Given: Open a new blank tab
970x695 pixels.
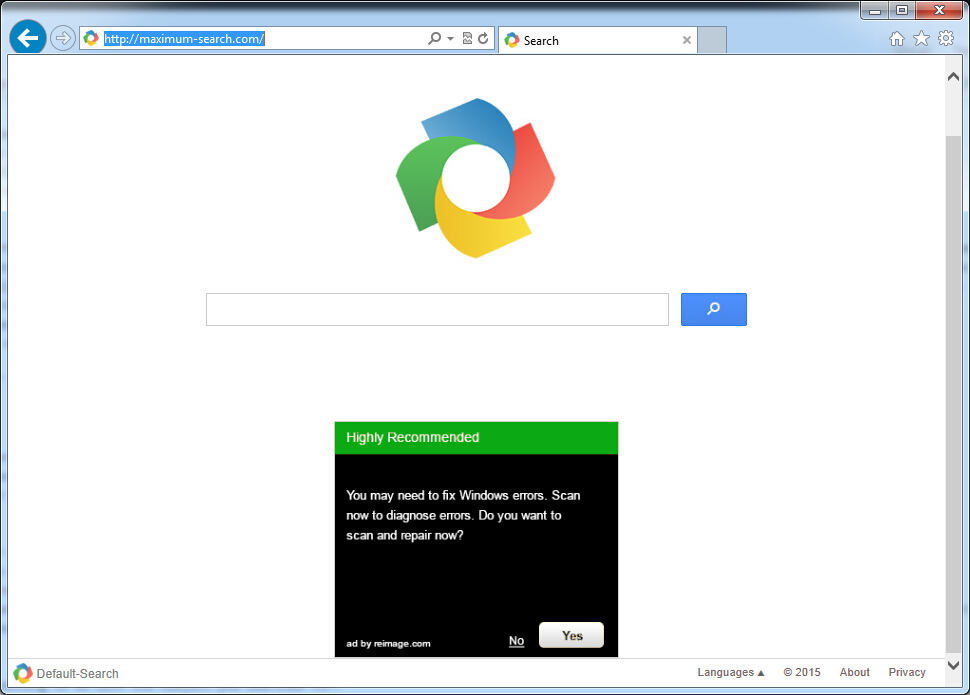Looking at the screenshot, I should pyautogui.click(x=712, y=40).
